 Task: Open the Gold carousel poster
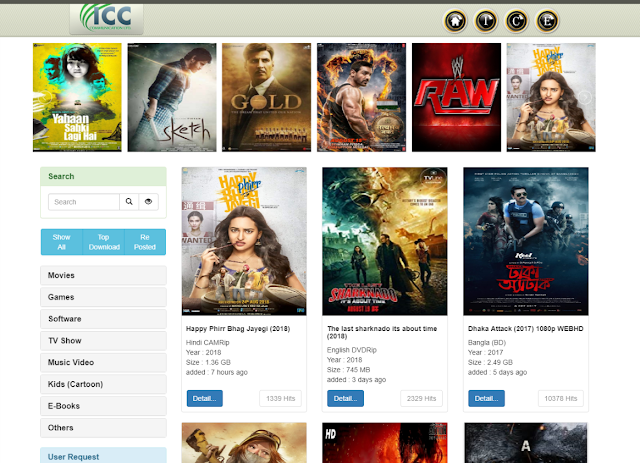(267, 97)
